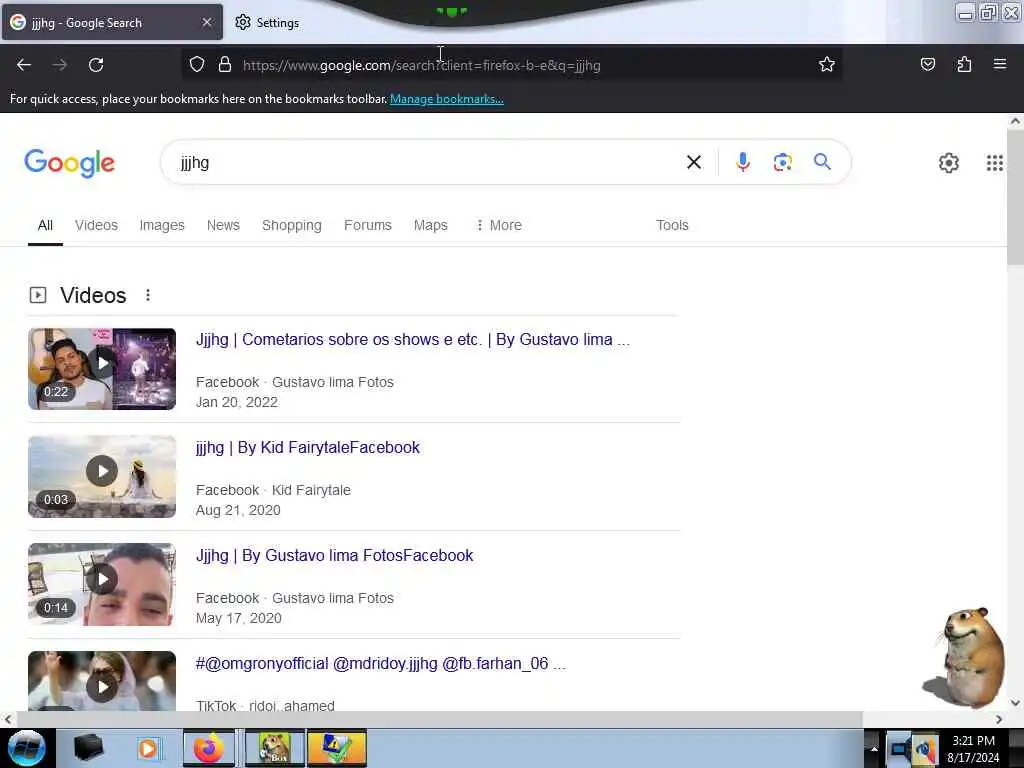Bookmark this page with the star

pos(827,64)
